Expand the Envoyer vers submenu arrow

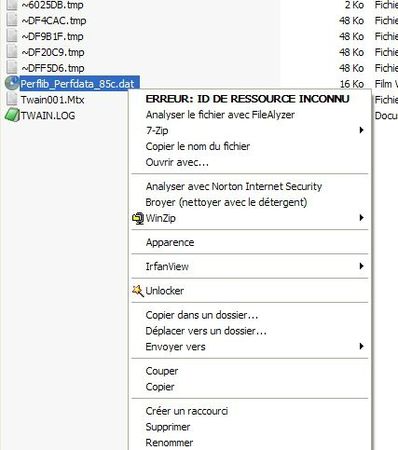click(x=361, y=346)
